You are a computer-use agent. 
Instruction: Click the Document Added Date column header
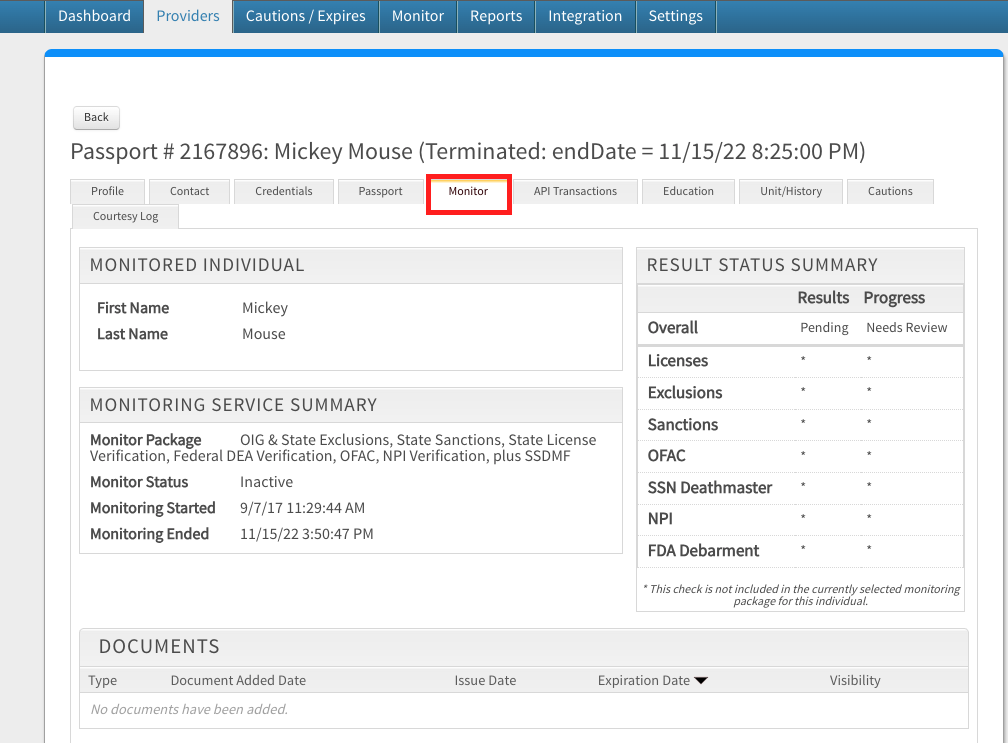(238, 681)
